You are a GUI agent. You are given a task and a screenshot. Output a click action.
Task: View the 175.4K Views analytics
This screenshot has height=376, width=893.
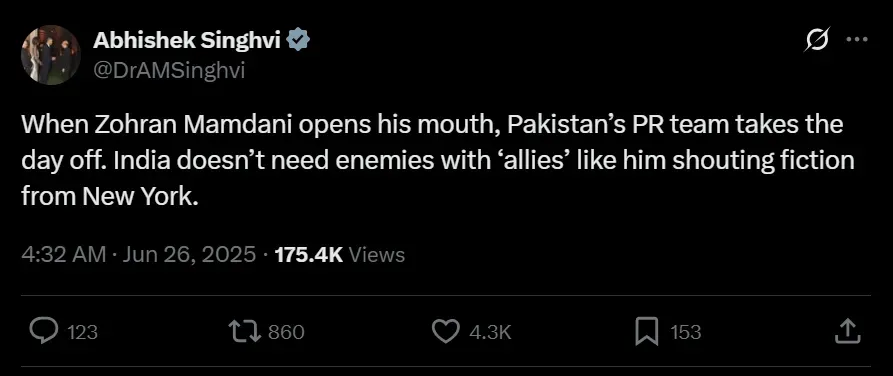coord(339,255)
